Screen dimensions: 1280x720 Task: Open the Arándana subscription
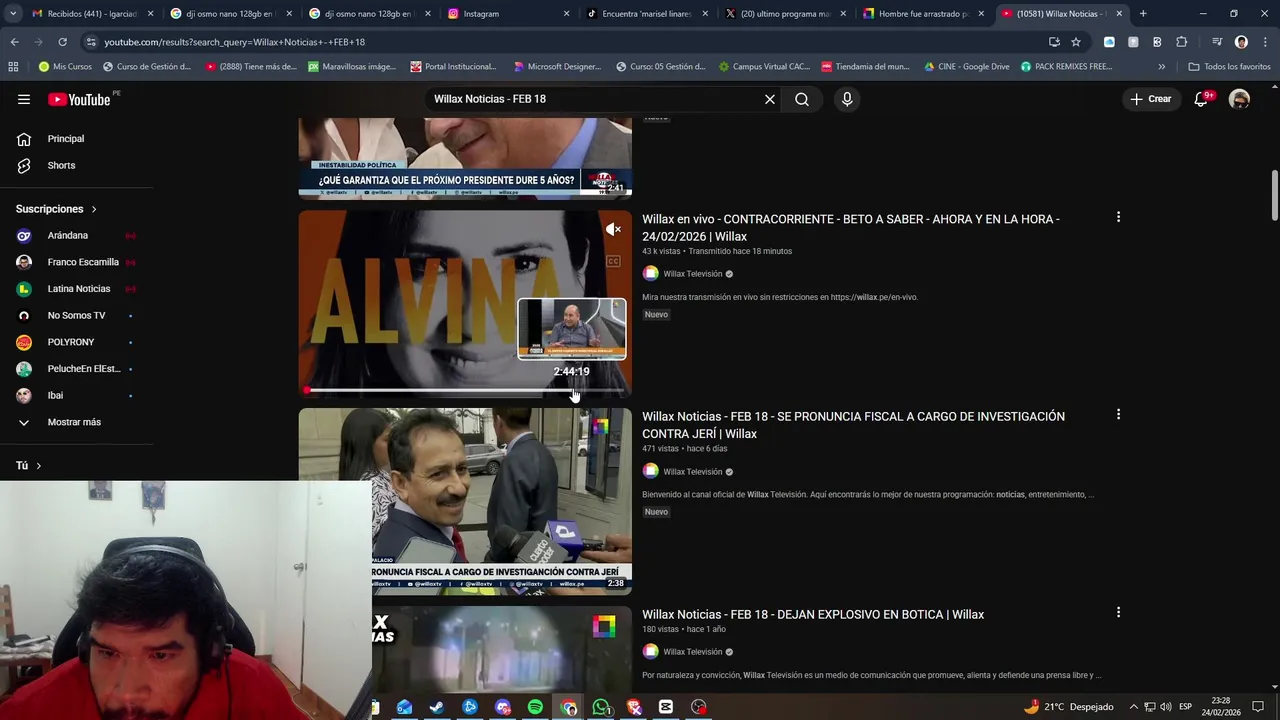68,236
